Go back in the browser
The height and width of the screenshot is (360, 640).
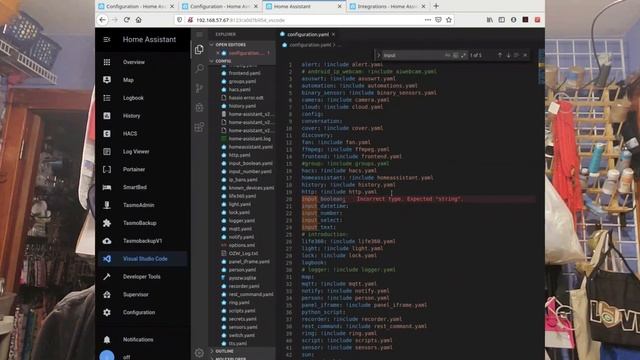[x=102, y=20]
